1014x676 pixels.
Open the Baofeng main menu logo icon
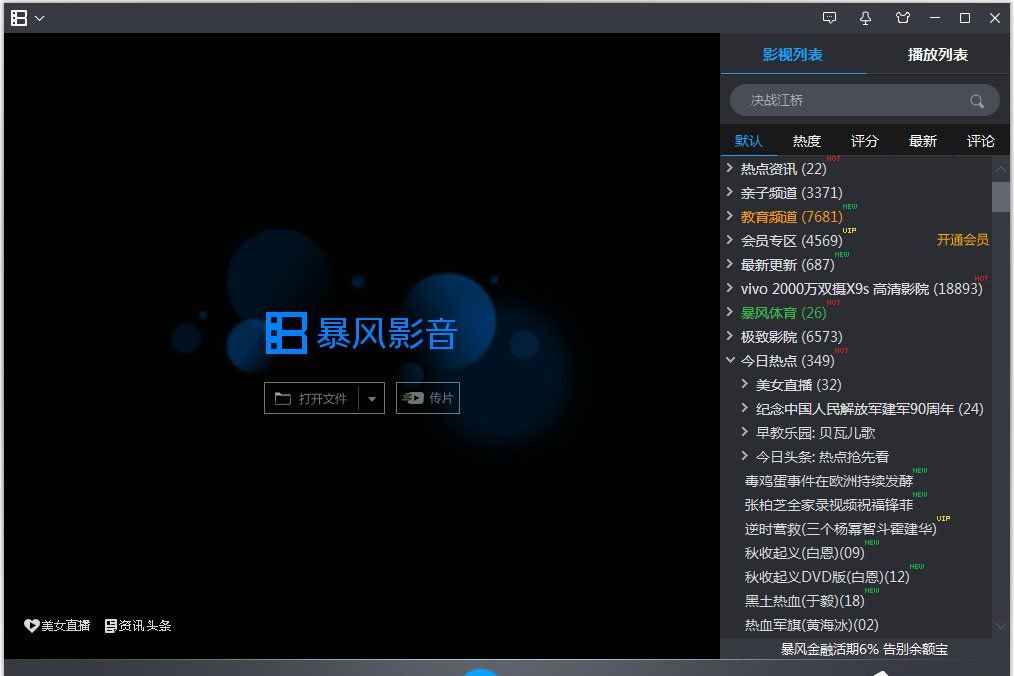pyautogui.click(x=19, y=18)
